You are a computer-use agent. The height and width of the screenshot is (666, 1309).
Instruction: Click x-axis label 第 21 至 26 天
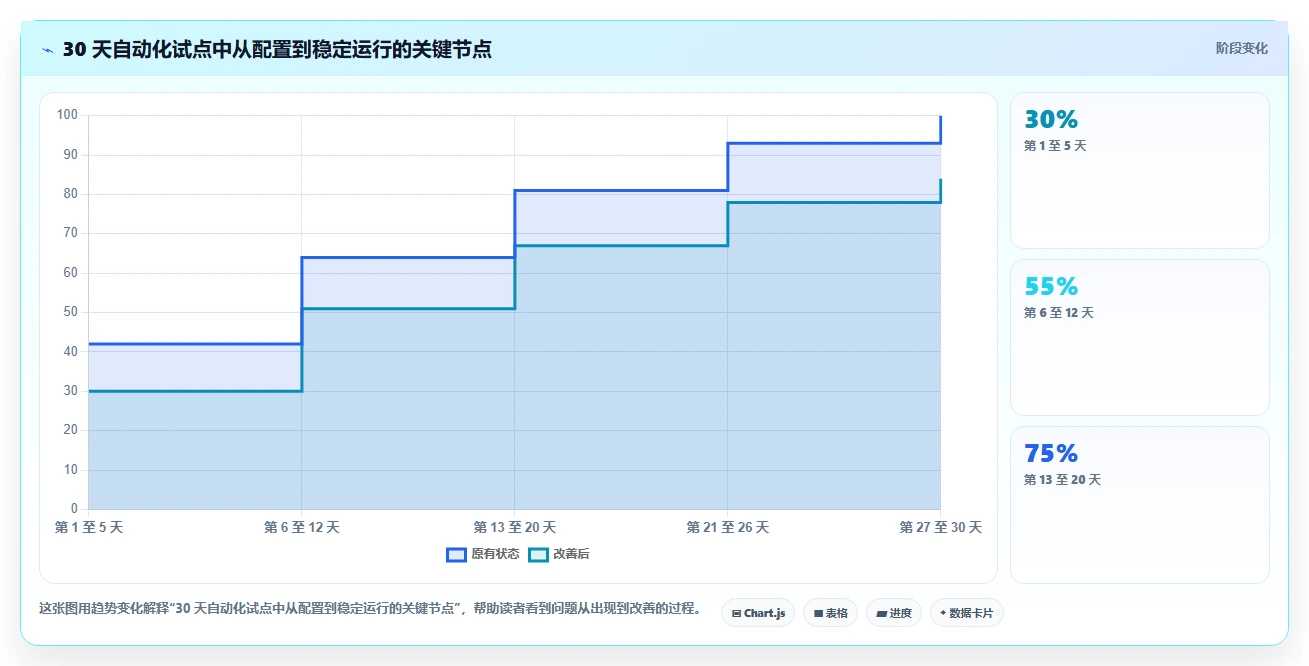pos(727,527)
